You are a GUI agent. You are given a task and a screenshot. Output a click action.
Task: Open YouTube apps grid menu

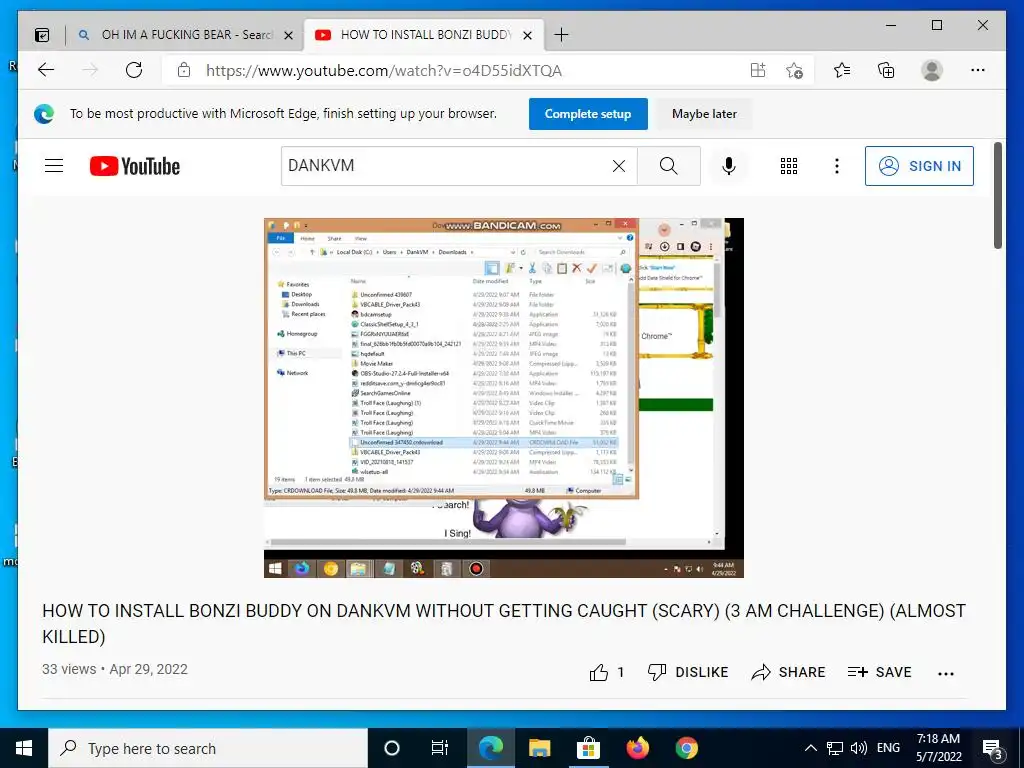pyautogui.click(x=789, y=166)
